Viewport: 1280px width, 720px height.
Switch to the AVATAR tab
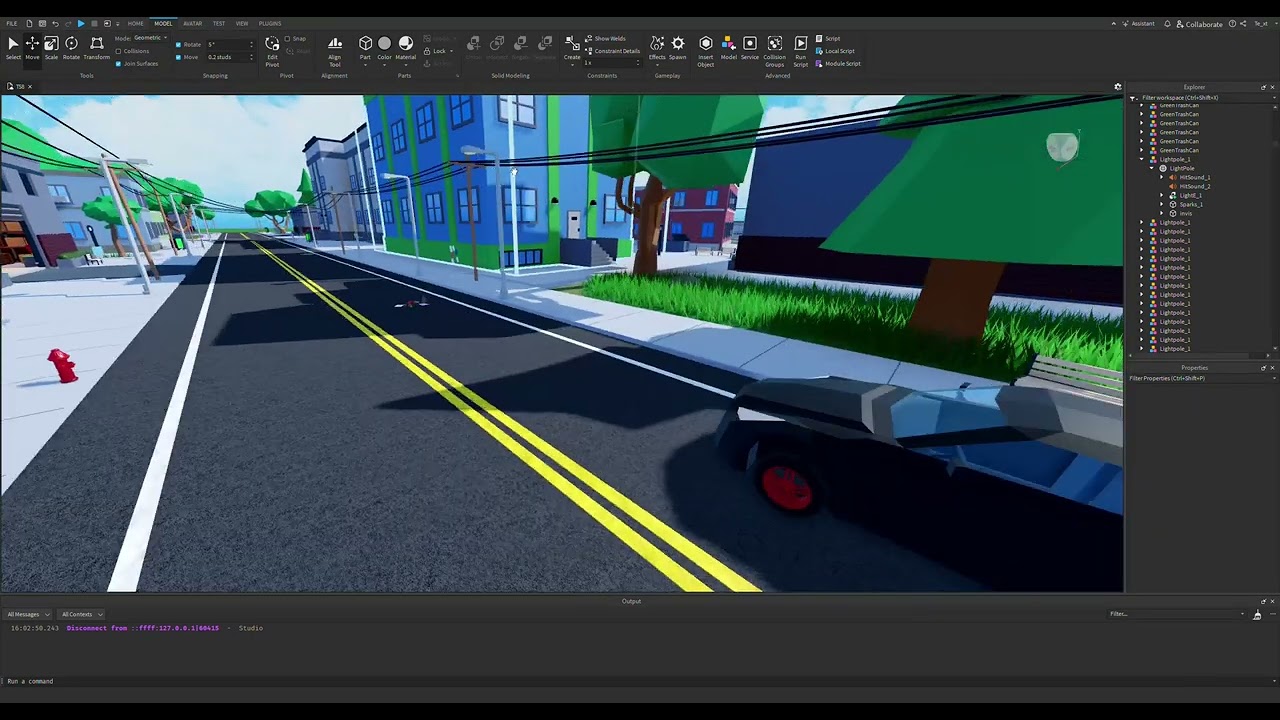tap(192, 23)
